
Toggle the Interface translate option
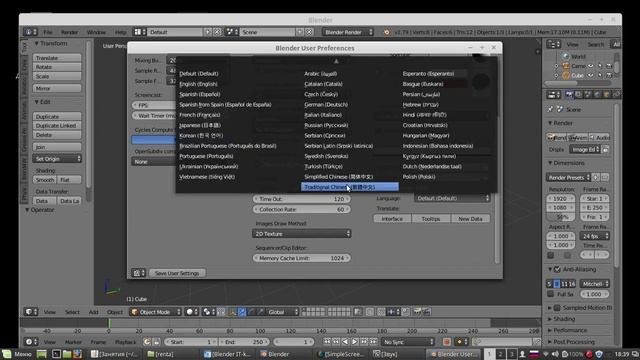click(392, 219)
